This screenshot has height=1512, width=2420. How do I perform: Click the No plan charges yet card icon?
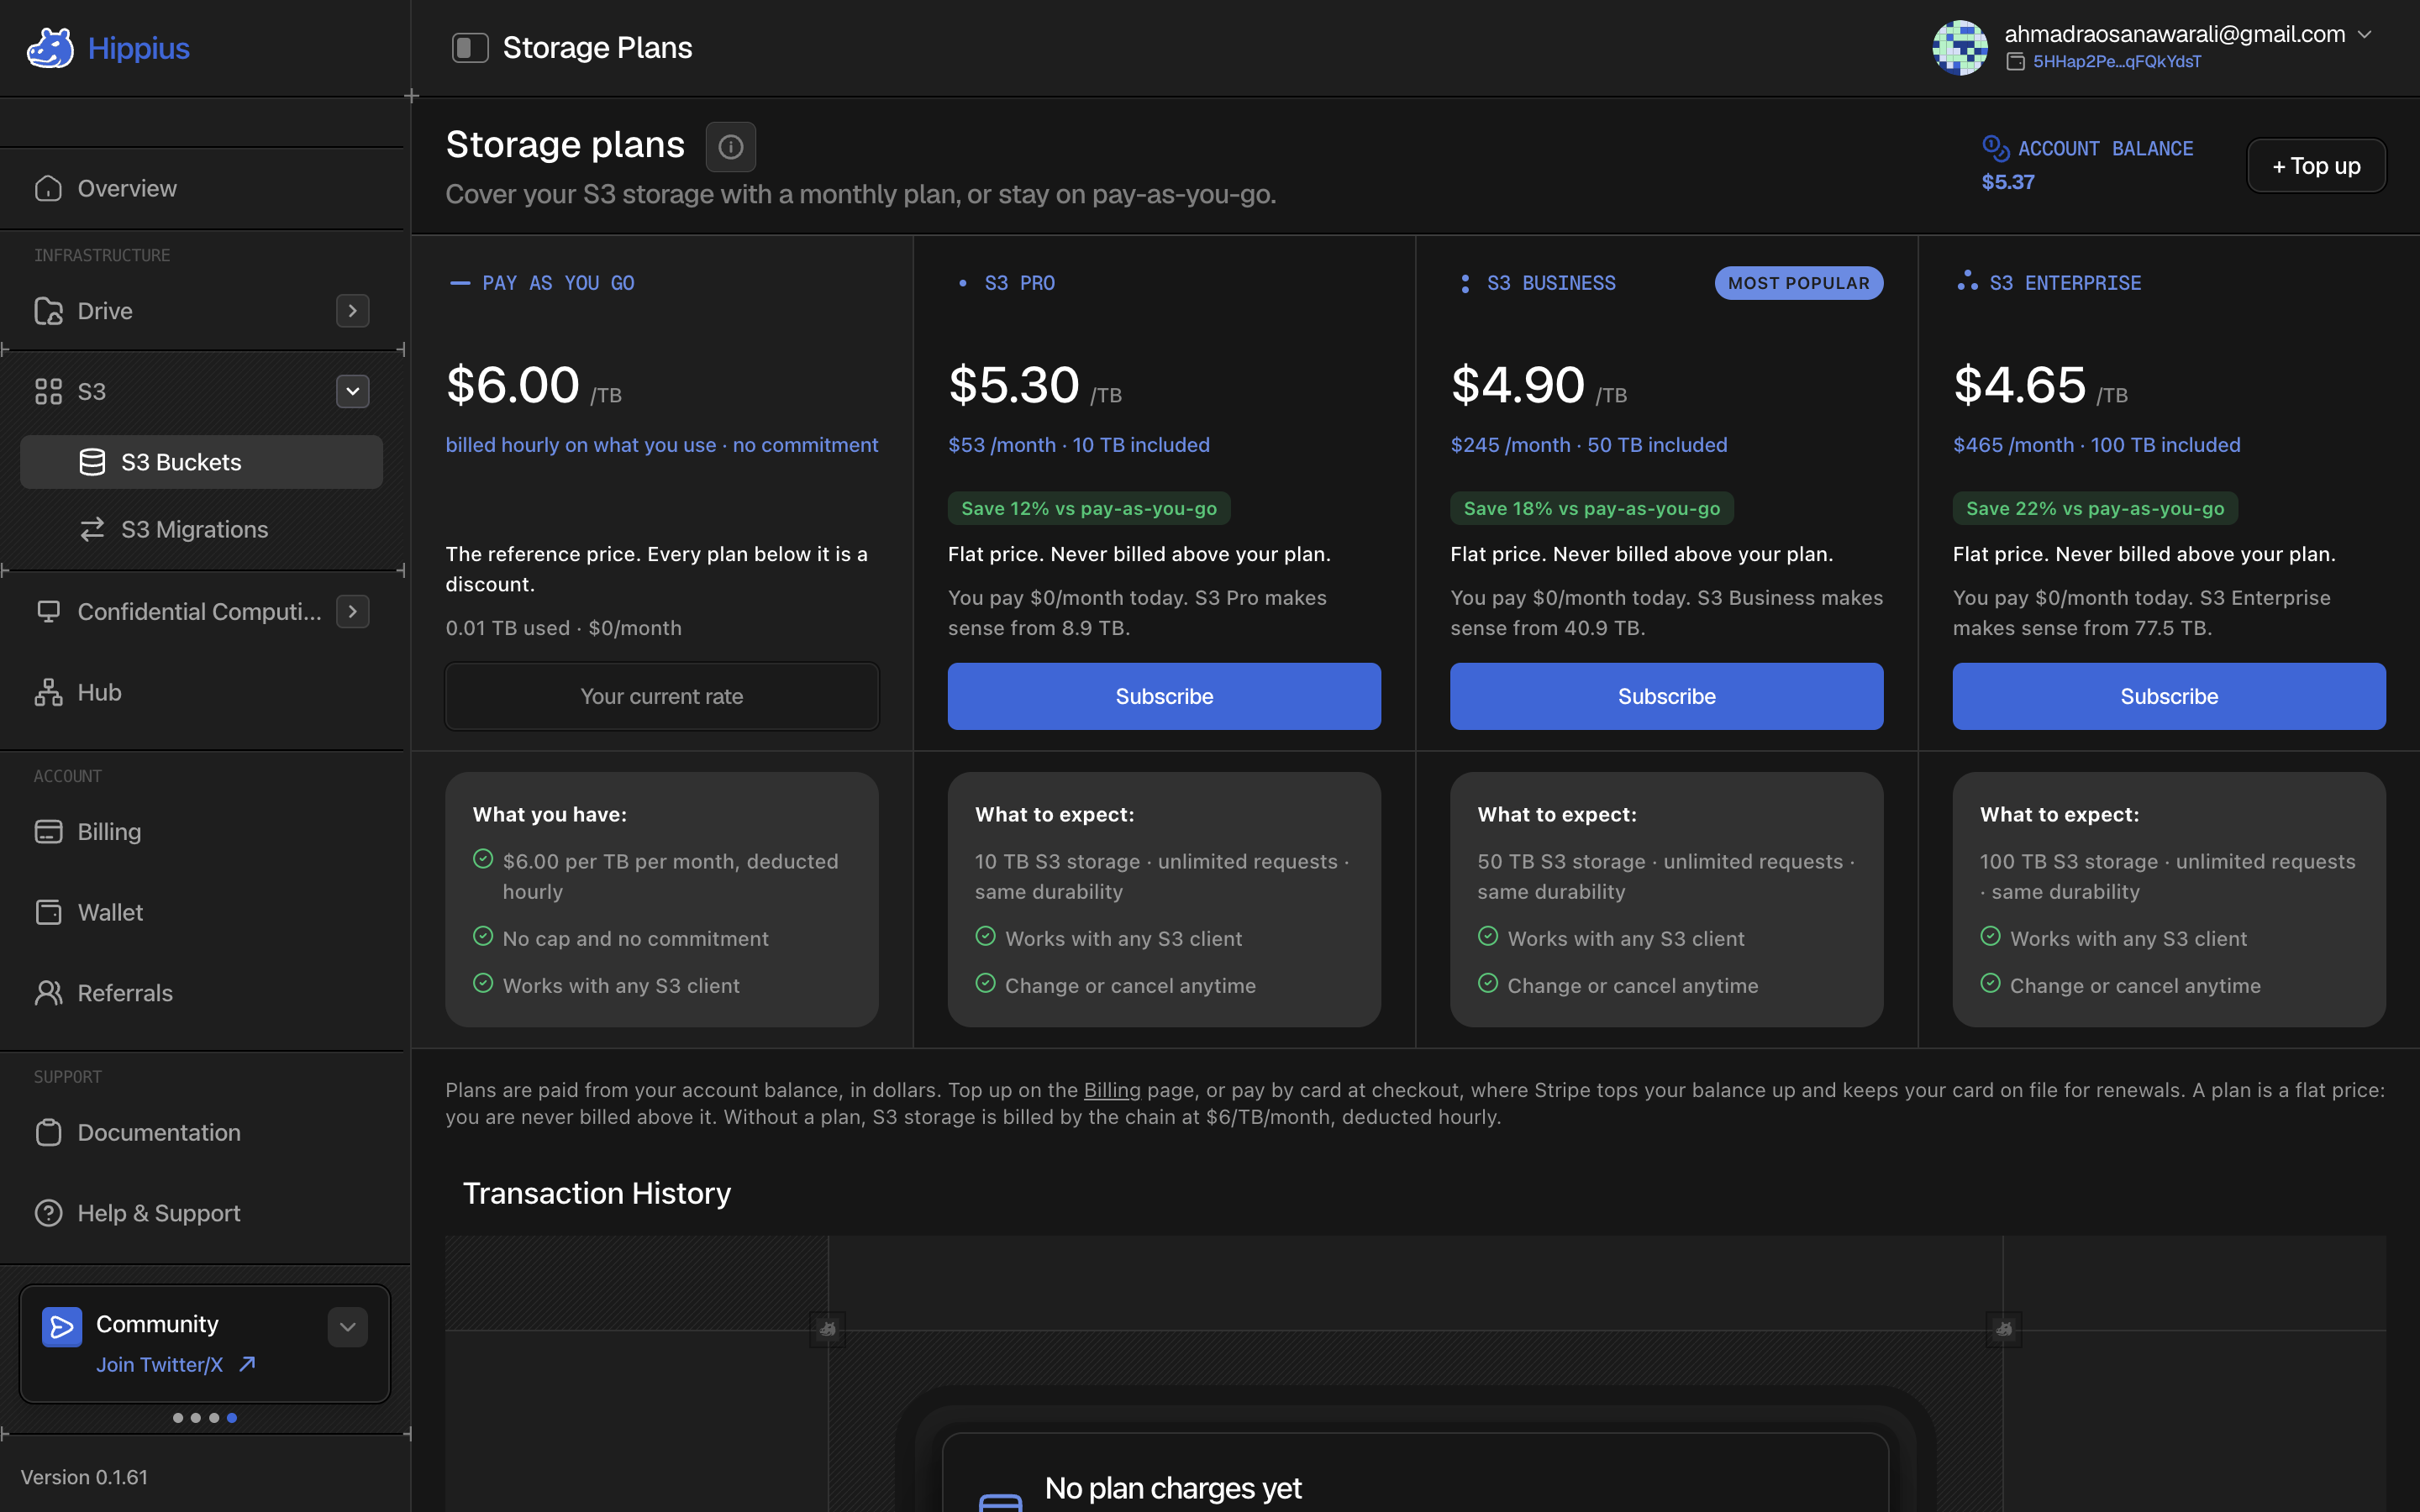(1000, 1502)
